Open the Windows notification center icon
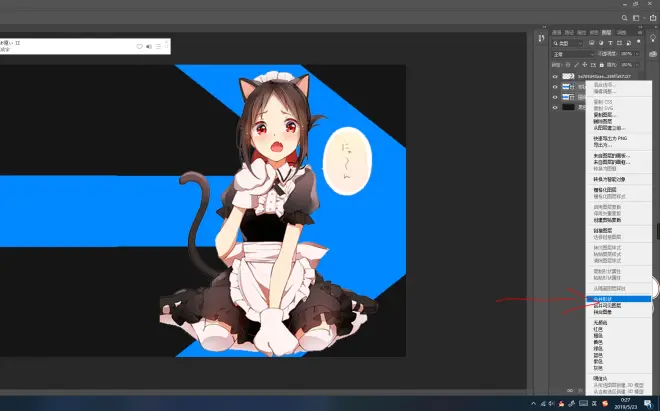 pos(648,403)
